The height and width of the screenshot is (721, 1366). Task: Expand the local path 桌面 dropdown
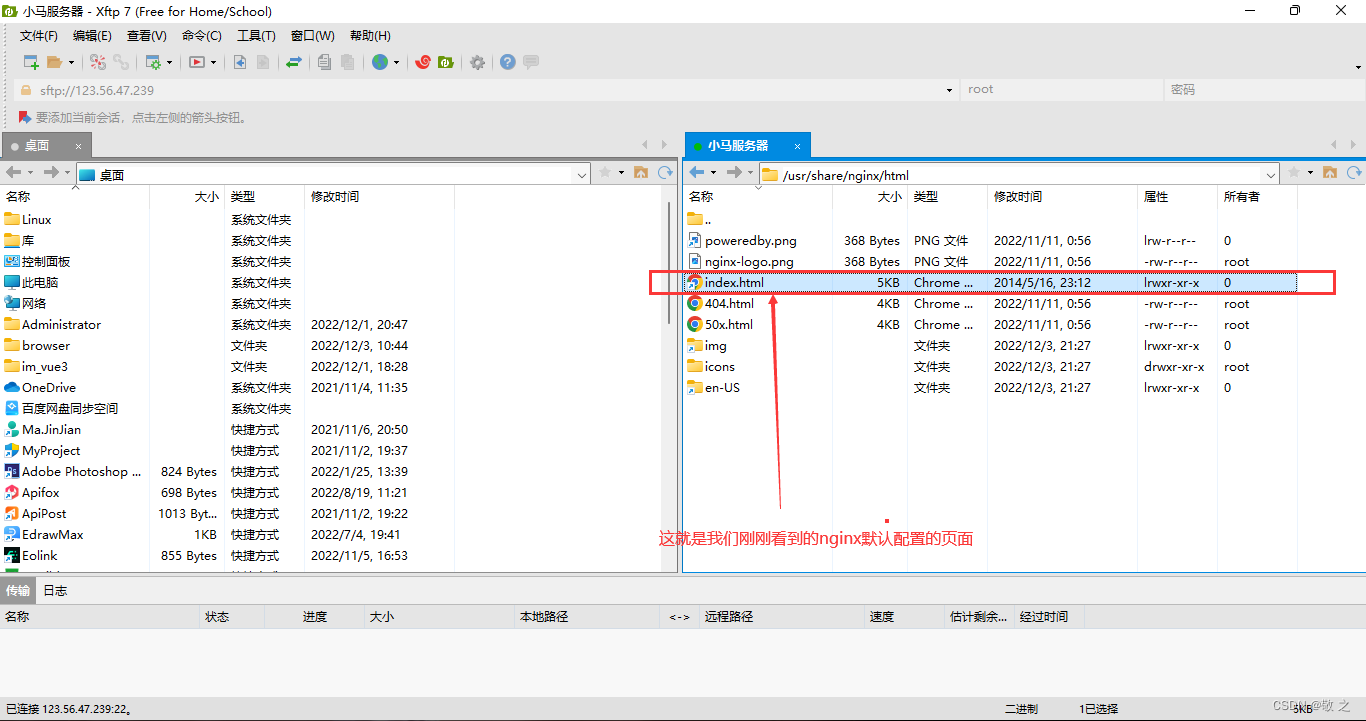[582, 174]
